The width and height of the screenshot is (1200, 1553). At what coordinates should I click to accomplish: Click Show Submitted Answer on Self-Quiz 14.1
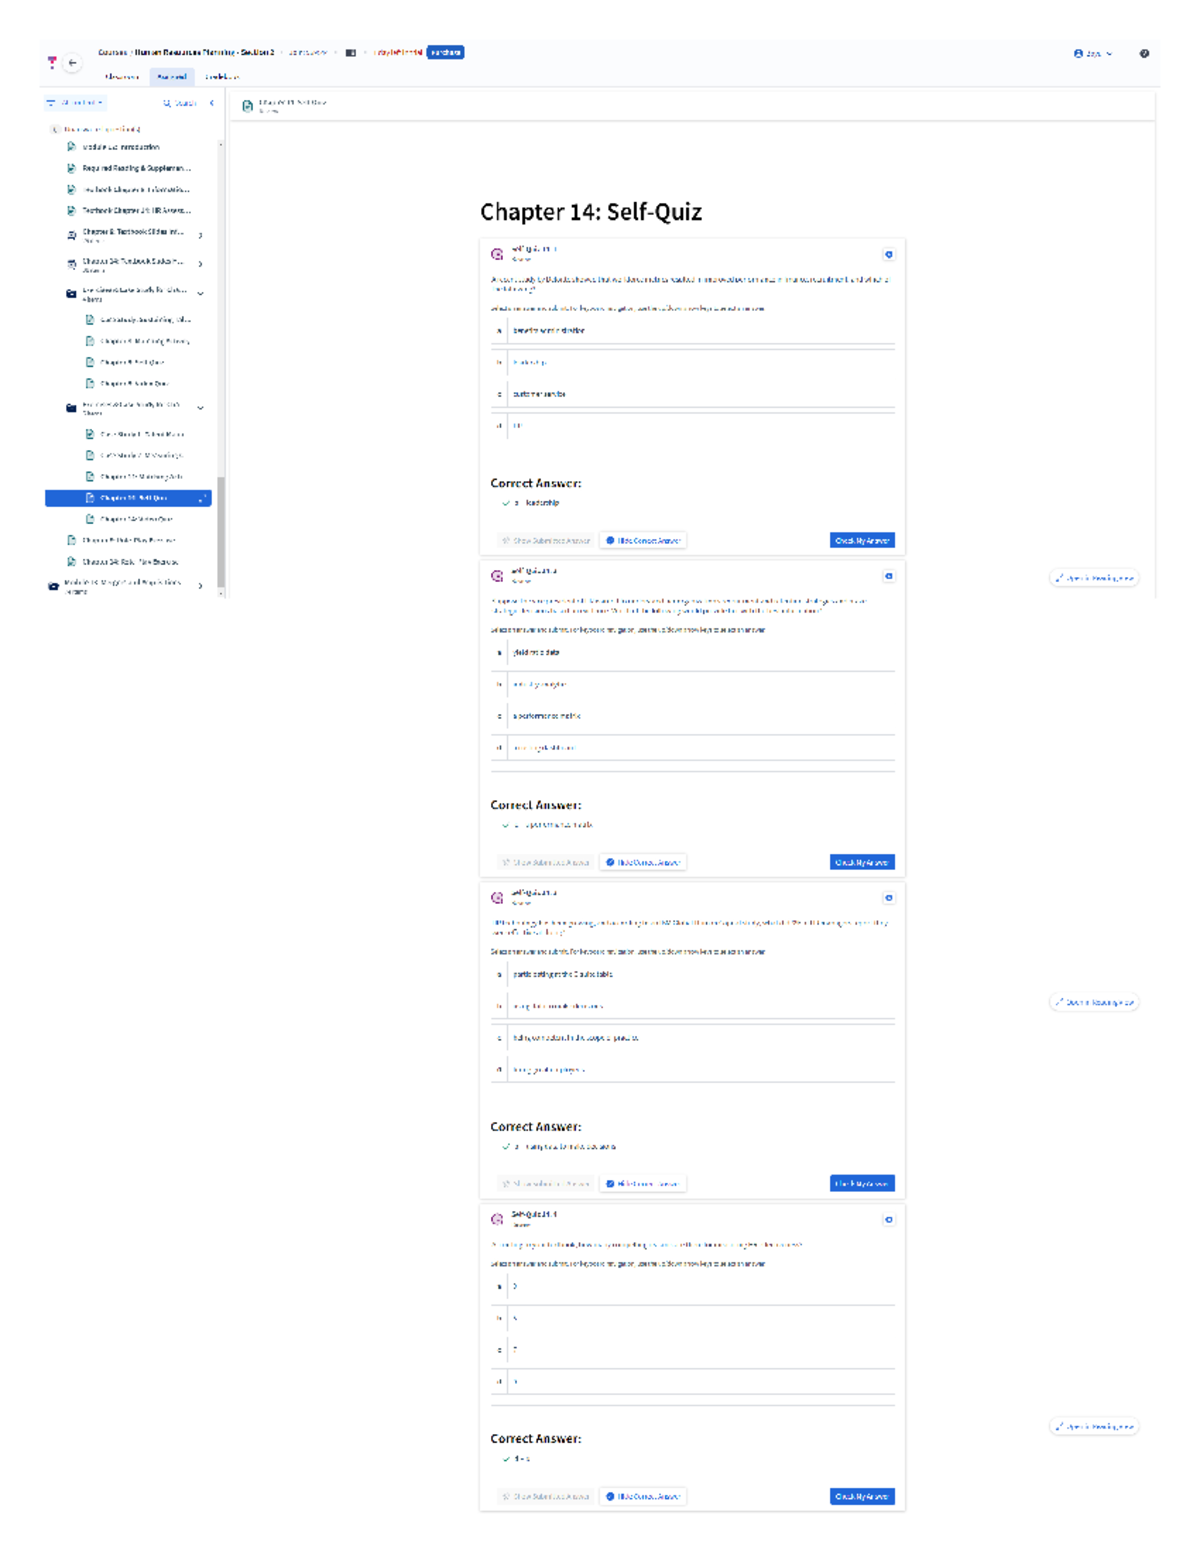[546, 541]
